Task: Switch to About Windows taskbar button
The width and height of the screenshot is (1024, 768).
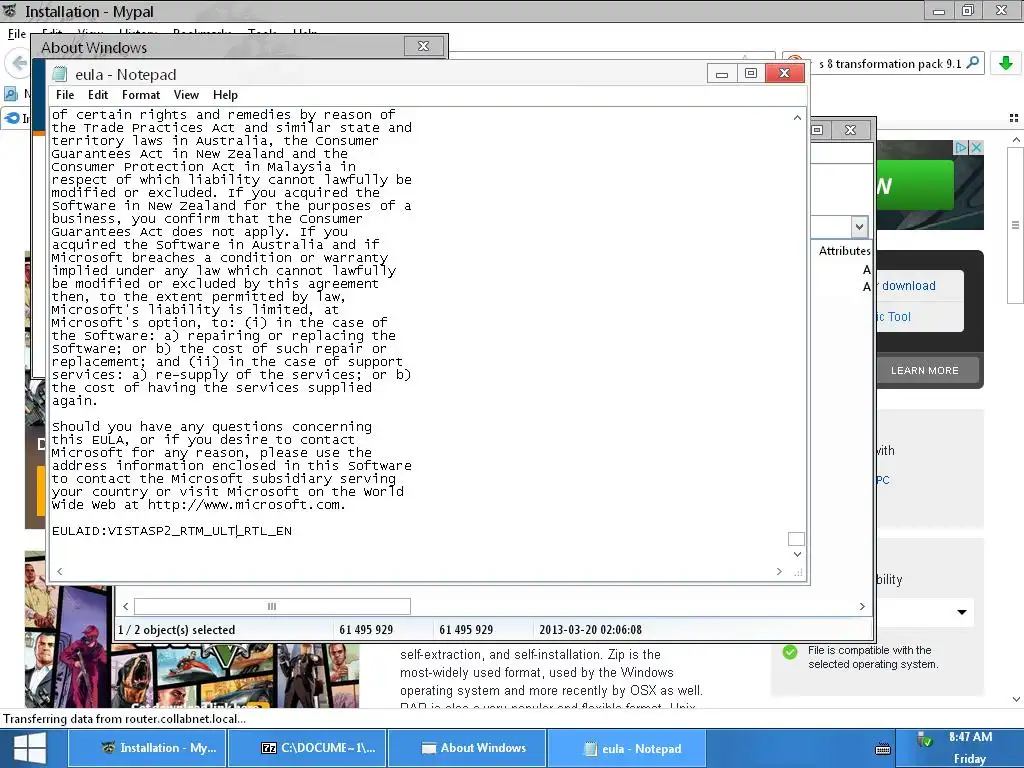Action: (x=468, y=748)
